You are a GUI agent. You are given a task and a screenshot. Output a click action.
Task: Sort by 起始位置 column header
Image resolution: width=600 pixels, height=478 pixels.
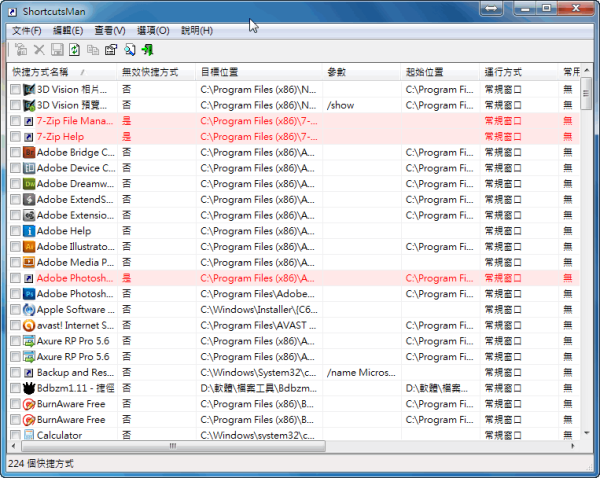(440, 72)
